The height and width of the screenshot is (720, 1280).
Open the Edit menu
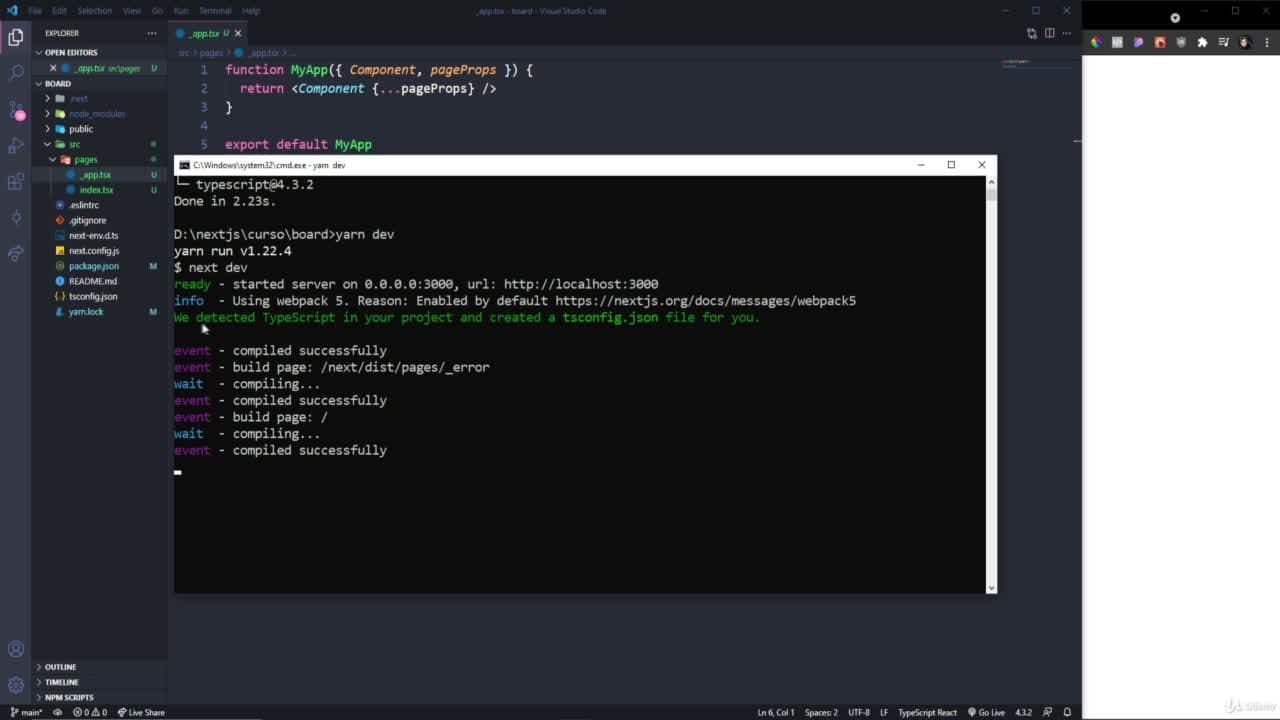(x=59, y=10)
